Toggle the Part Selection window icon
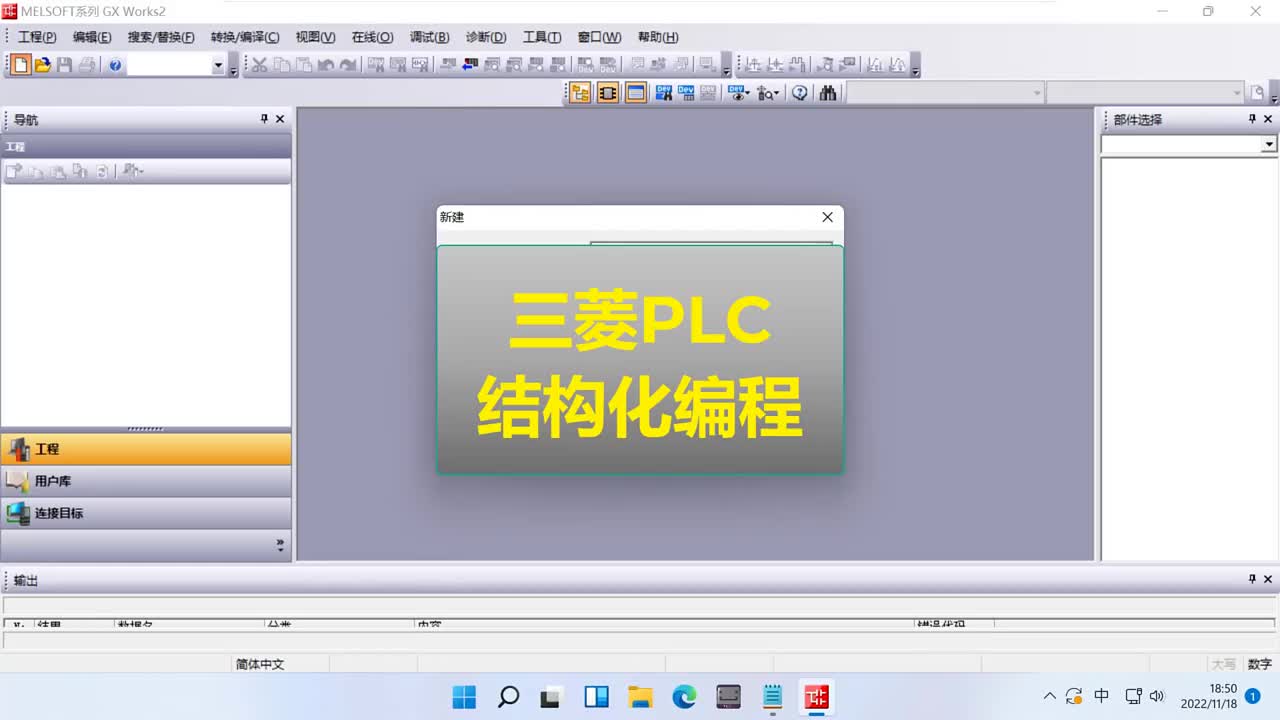This screenshot has height=720, width=1280. click(608, 93)
